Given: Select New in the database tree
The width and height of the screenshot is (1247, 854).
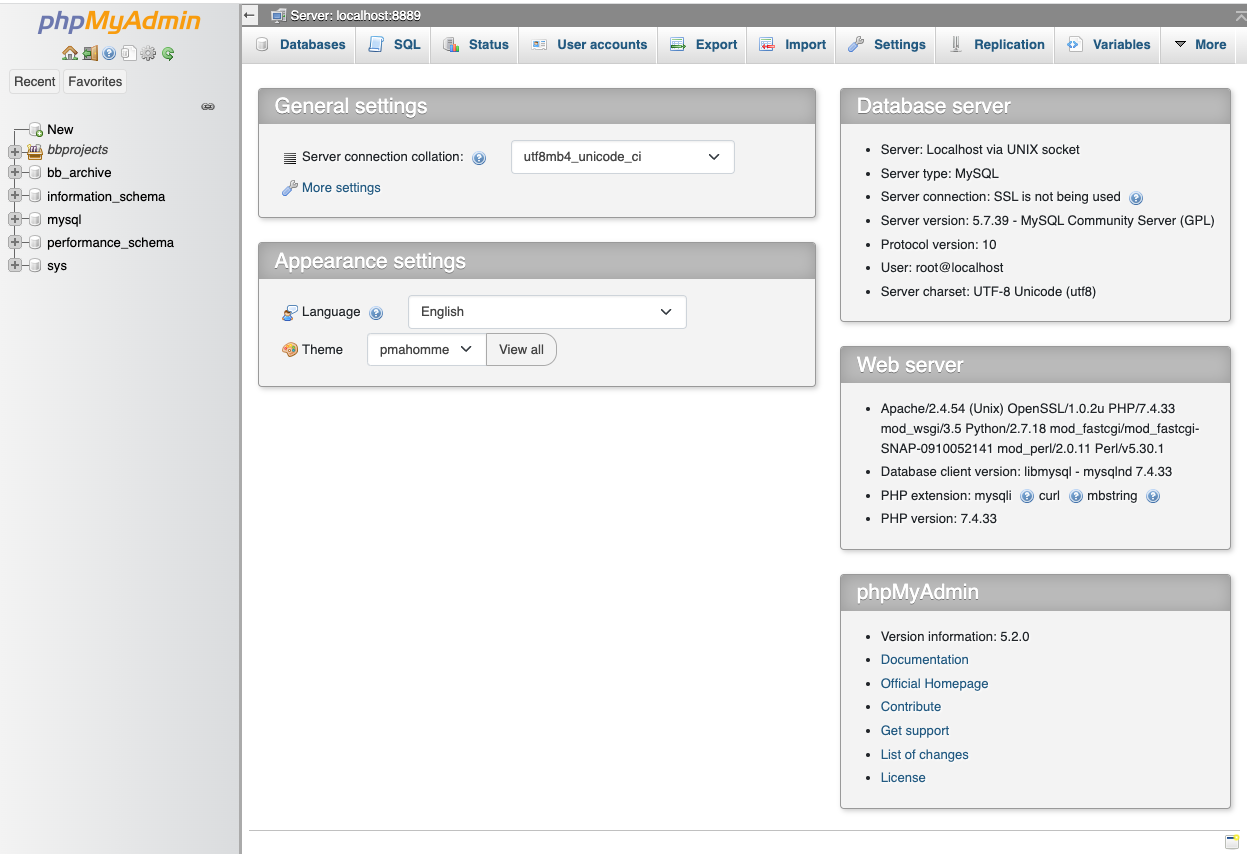Looking at the screenshot, I should [60, 129].
